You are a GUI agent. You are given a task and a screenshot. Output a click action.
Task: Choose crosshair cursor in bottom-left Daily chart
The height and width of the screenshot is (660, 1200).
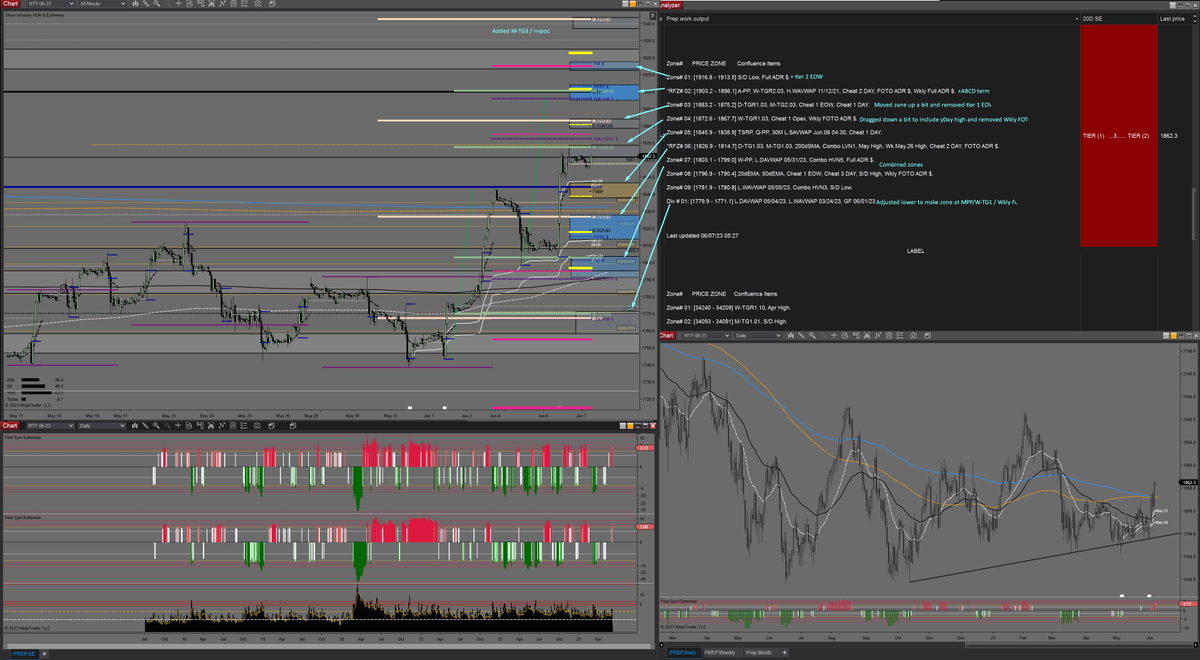click(179, 426)
